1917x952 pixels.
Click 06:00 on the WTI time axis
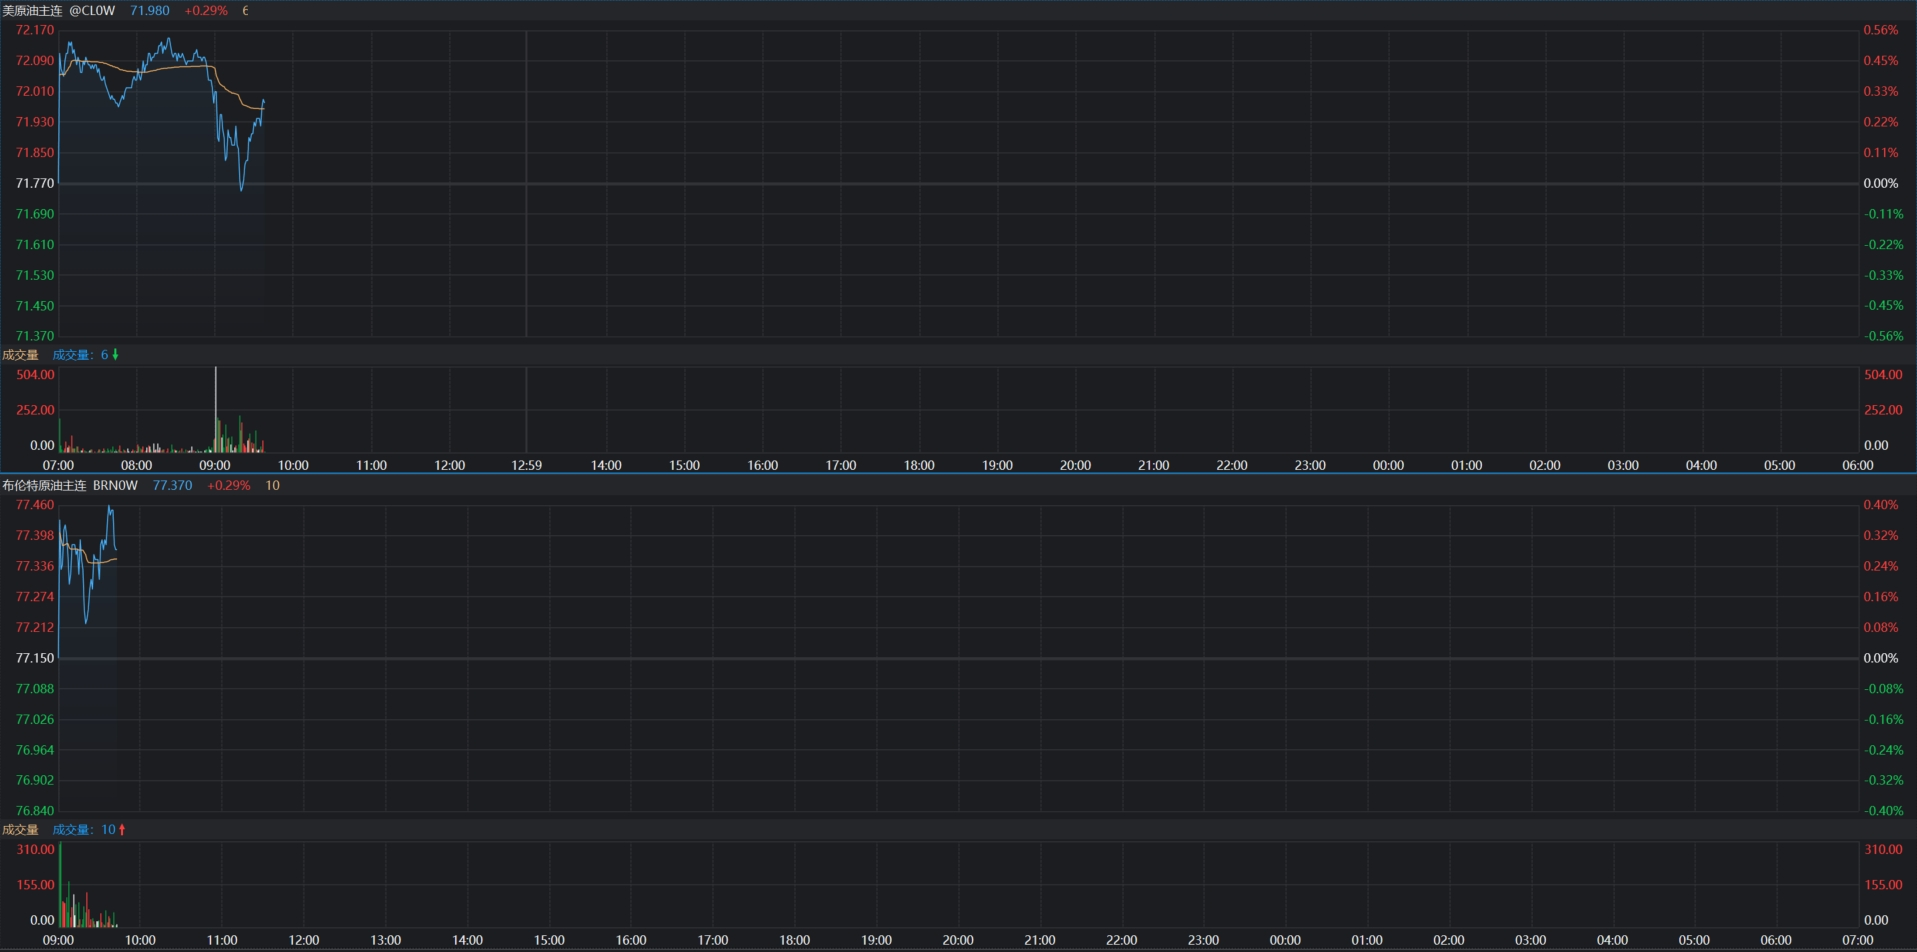(1858, 465)
